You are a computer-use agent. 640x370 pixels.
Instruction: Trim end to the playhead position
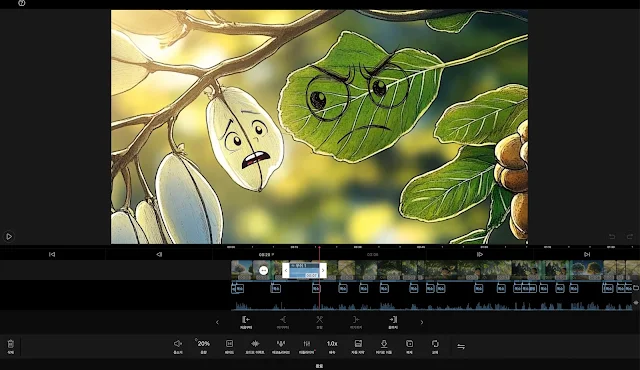pos(356,322)
